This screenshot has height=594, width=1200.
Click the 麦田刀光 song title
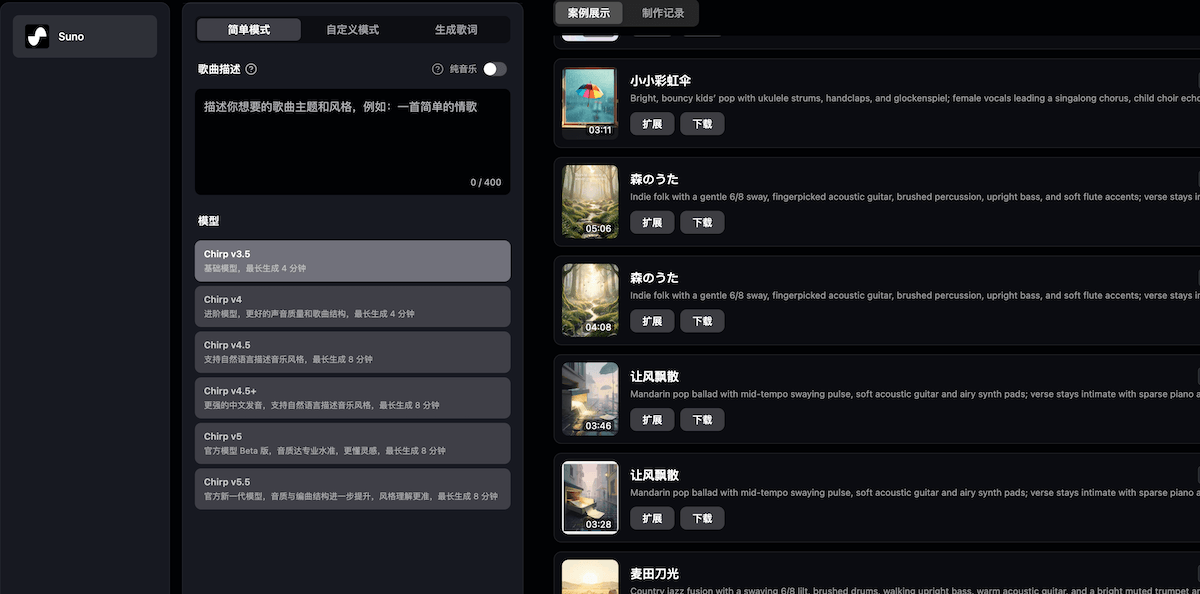tap(654, 574)
